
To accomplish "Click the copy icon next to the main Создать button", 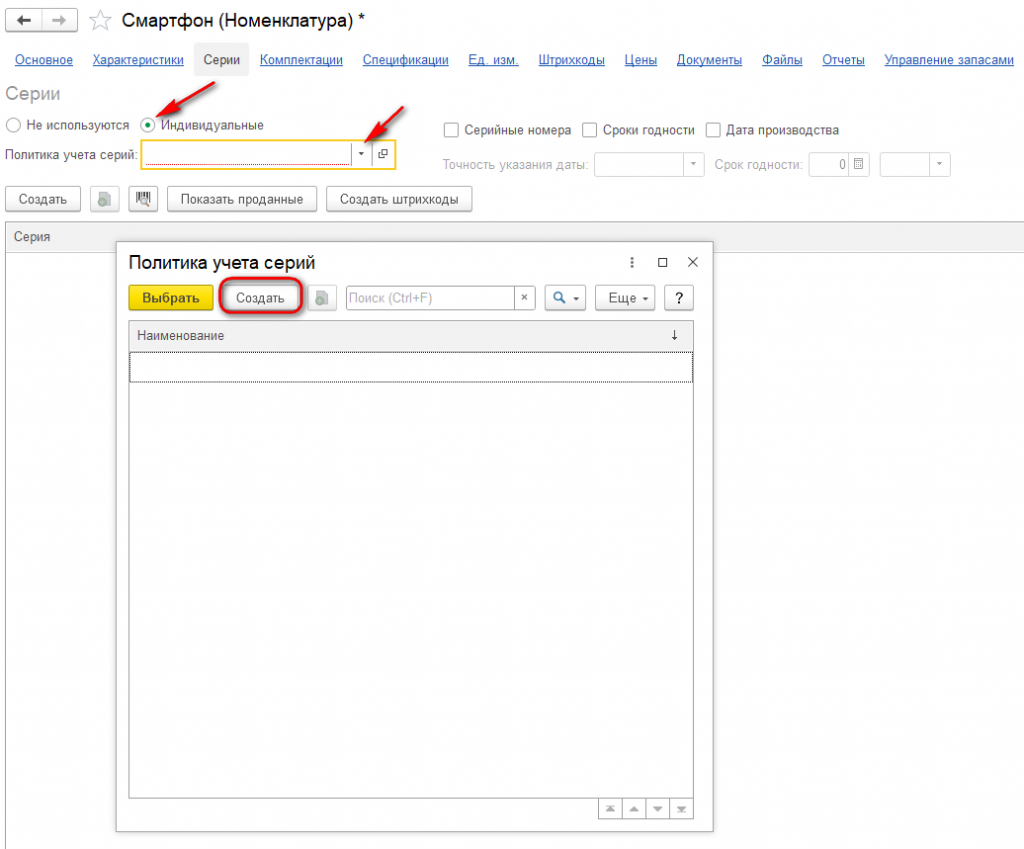I will 104,199.
